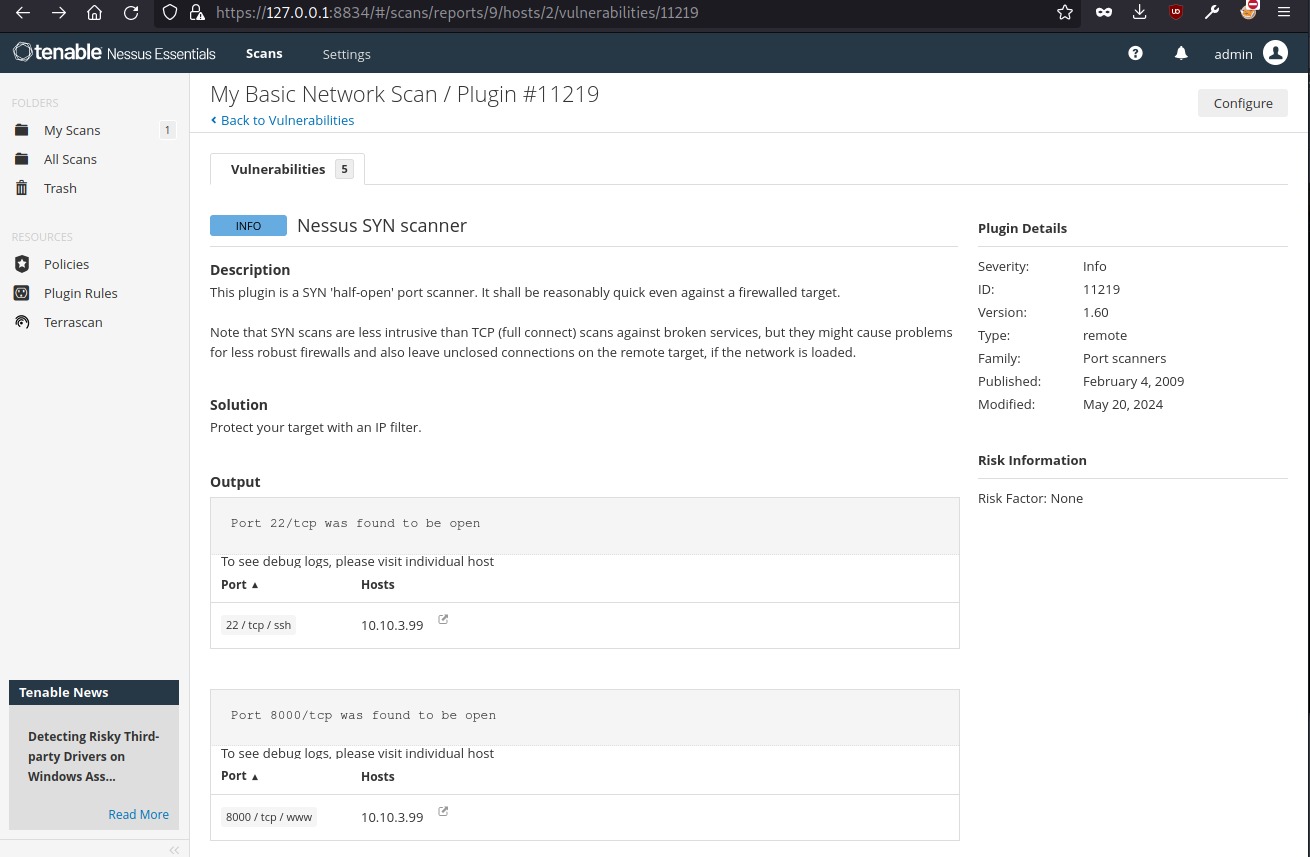Open the admin user avatar menu
Screen dimensions: 1310x857
click(1275, 54)
